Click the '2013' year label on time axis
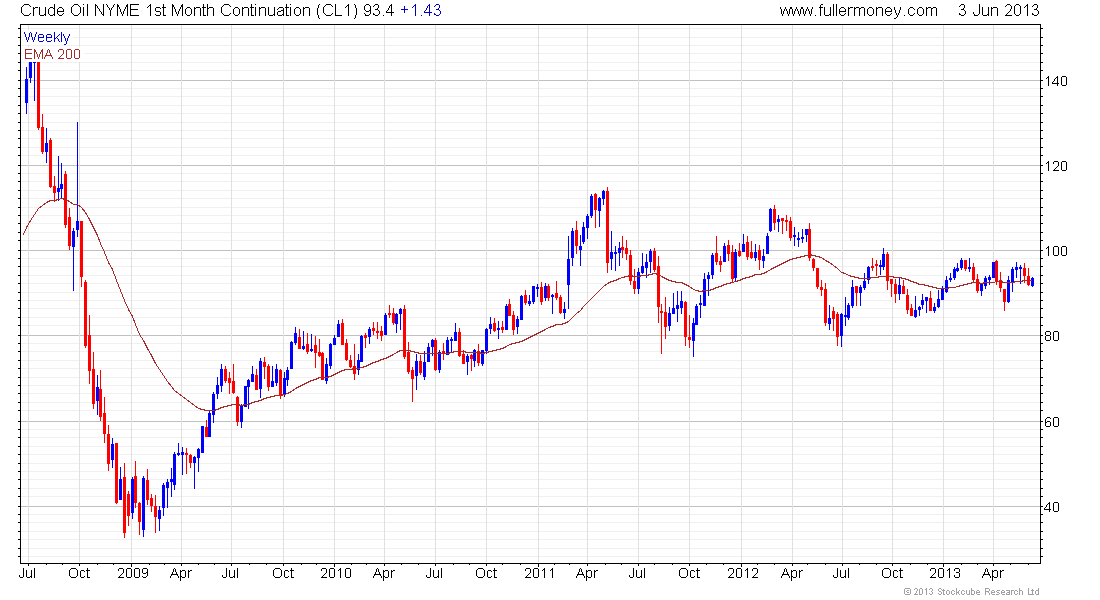Viewport: 1100px width, 600px height. [x=944, y=573]
